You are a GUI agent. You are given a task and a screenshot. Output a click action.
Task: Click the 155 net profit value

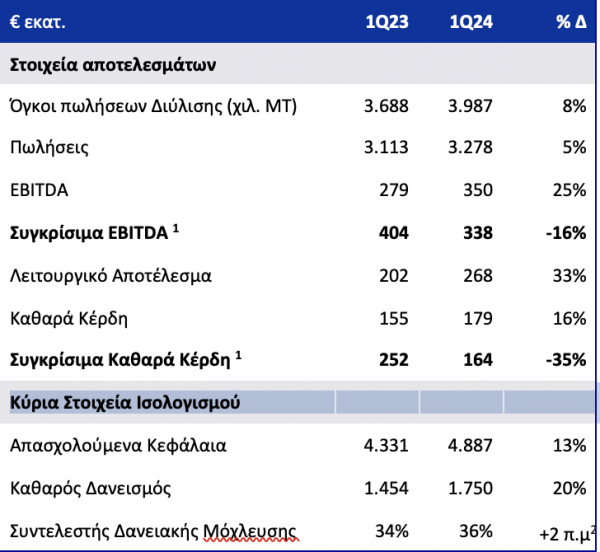(x=394, y=319)
